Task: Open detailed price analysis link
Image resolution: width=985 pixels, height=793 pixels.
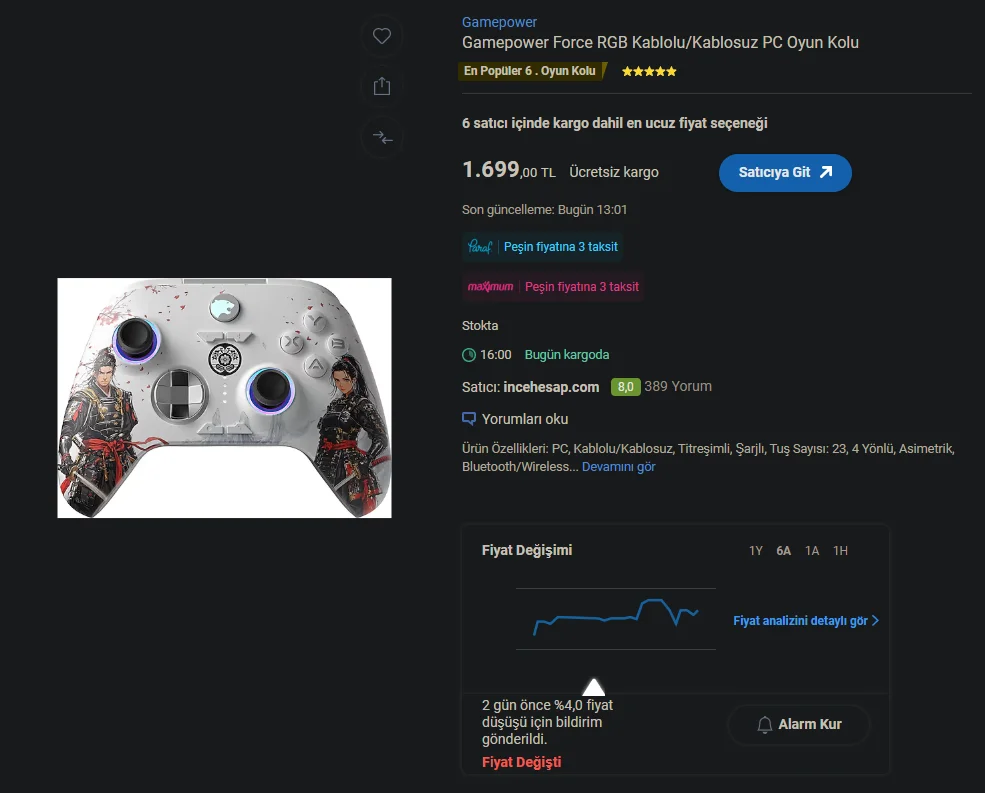Action: [x=805, y=621]
